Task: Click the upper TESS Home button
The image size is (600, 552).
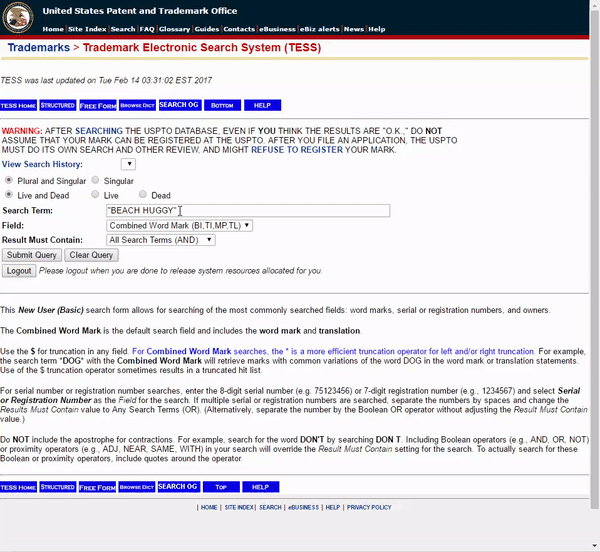Action: point(18,105)
